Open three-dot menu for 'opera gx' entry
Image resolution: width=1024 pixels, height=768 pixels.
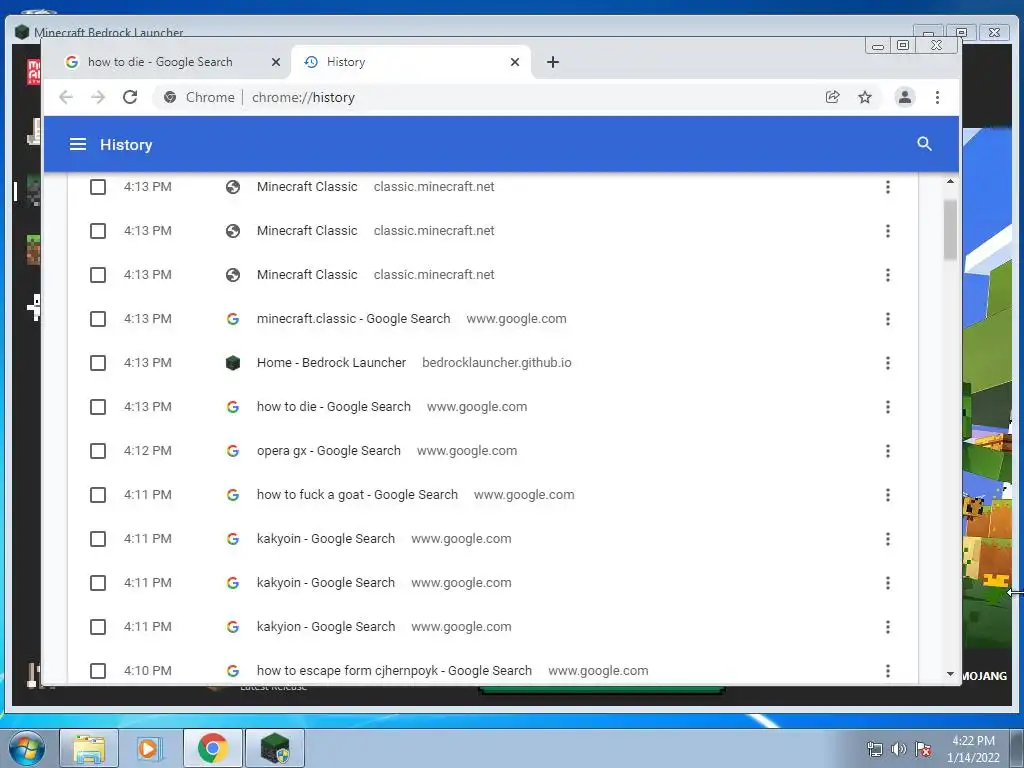[x=888, y=451]
